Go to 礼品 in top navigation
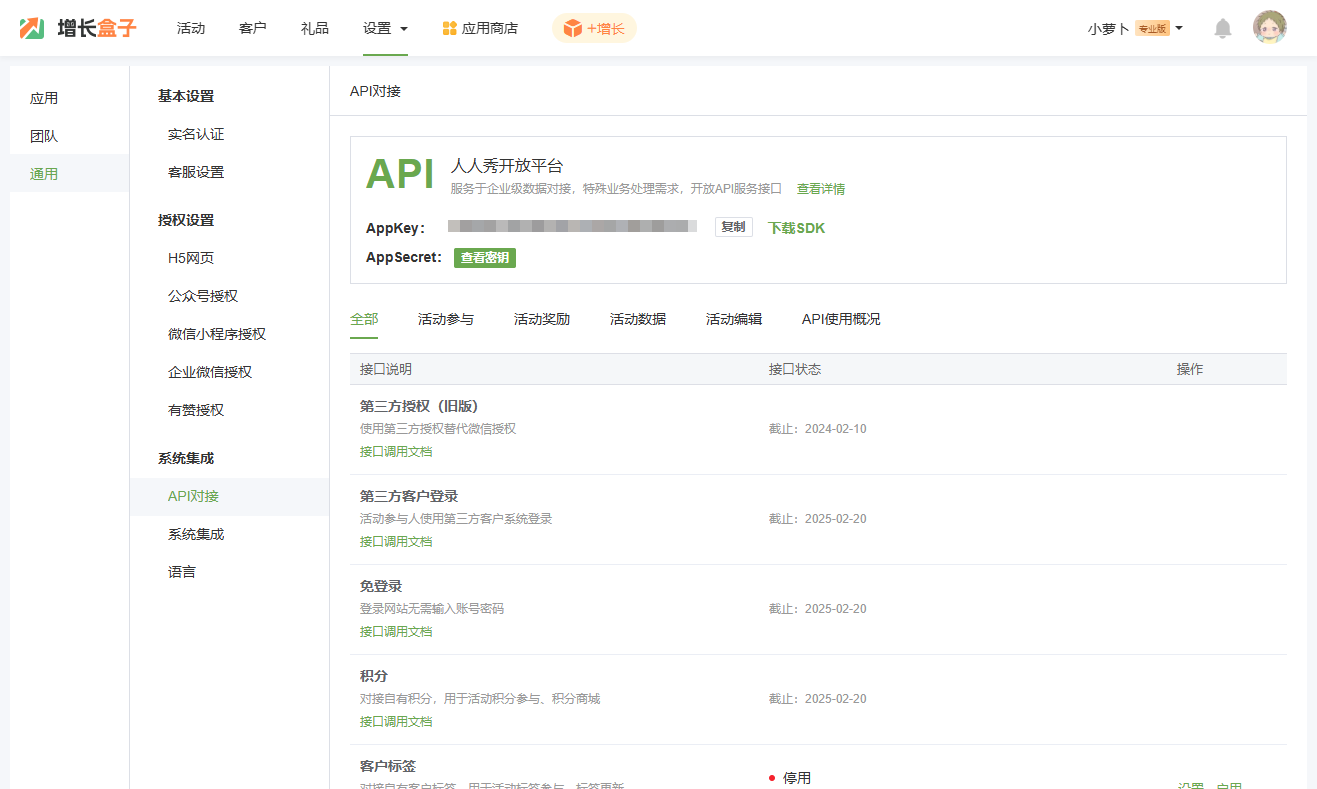This screenshot has height=789, width=1317. click(315, 28)
